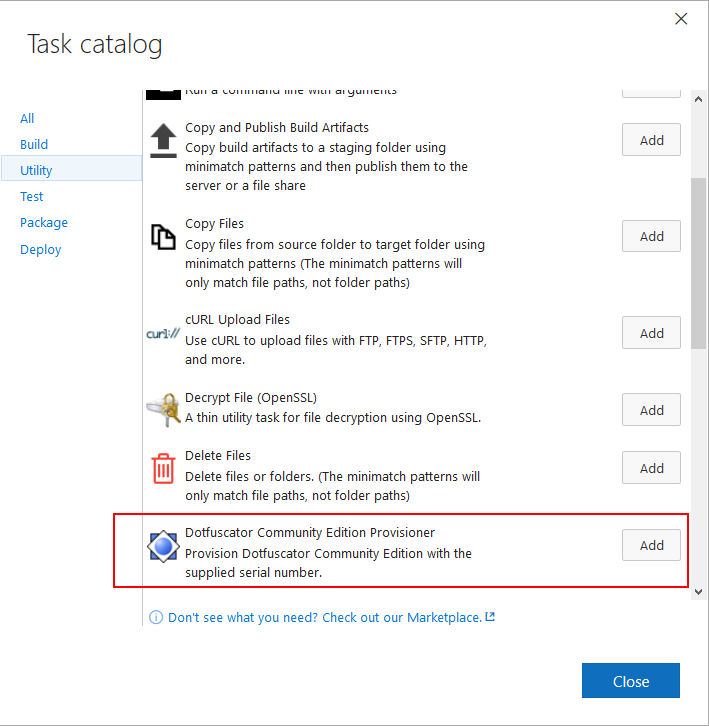Add the Dotfuscator Community Edition Provisioner task

[x=651, y=545]
